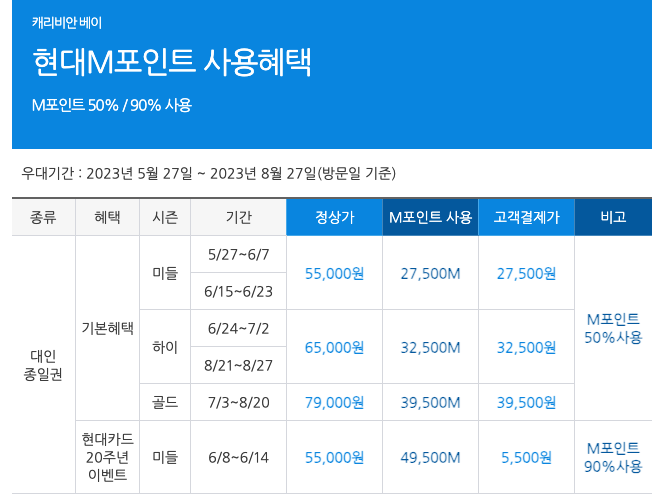Click the '고객결제가' column header
This screenshot has height=495, width=660.
[x=527, y=217]
